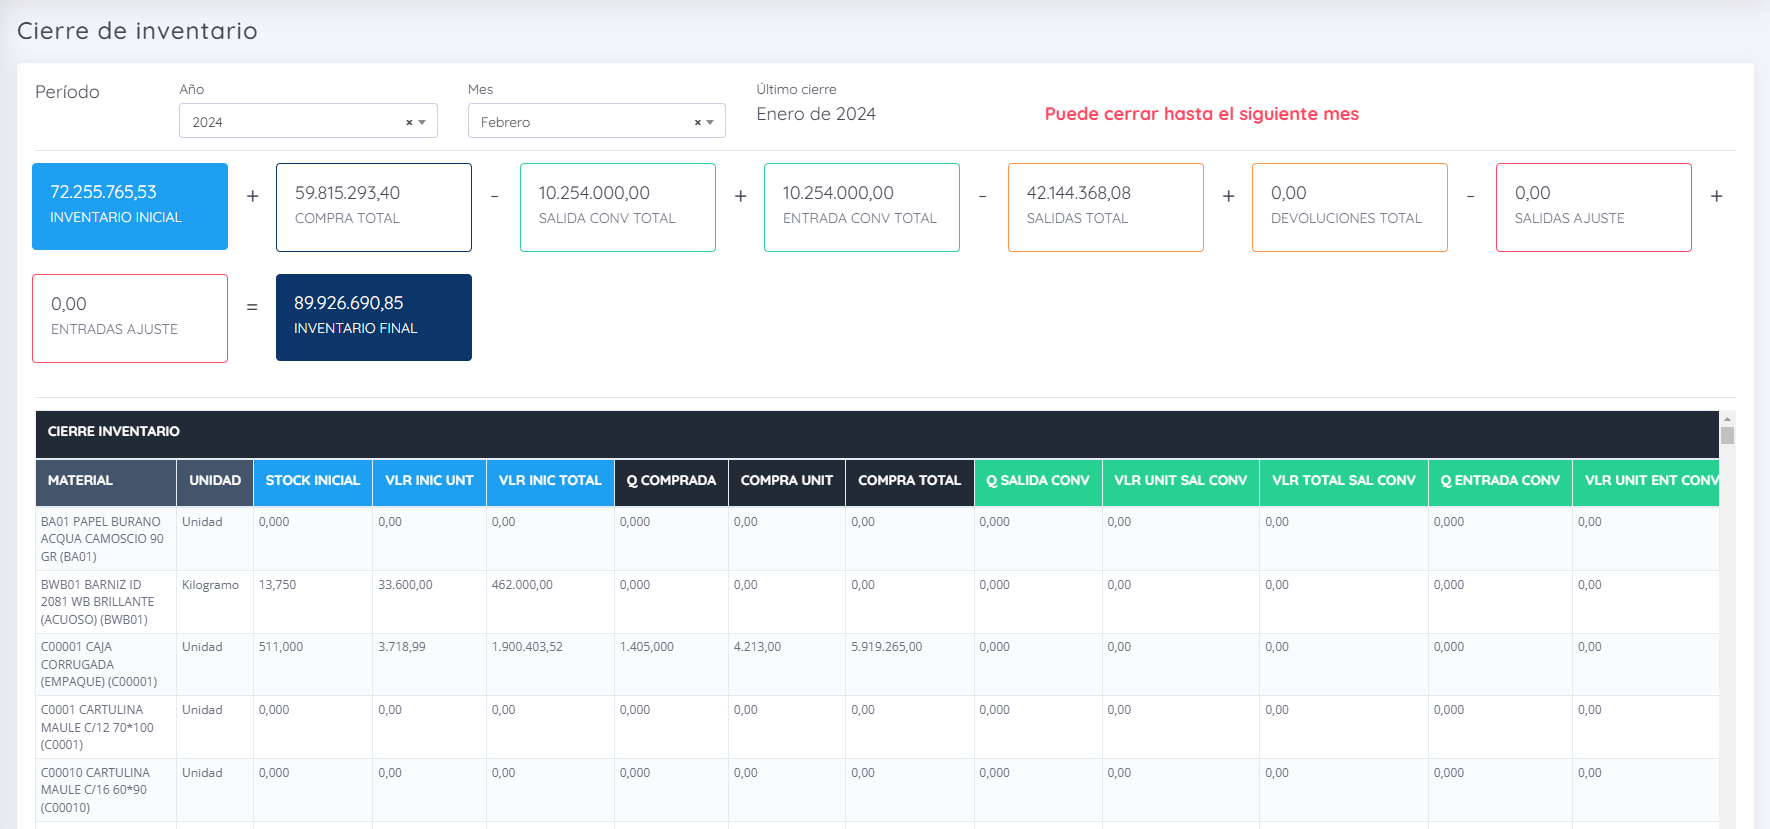The image size is (1770, 829).
Task: Click the COMPRA UNIT column header
Action: point(787,482)
